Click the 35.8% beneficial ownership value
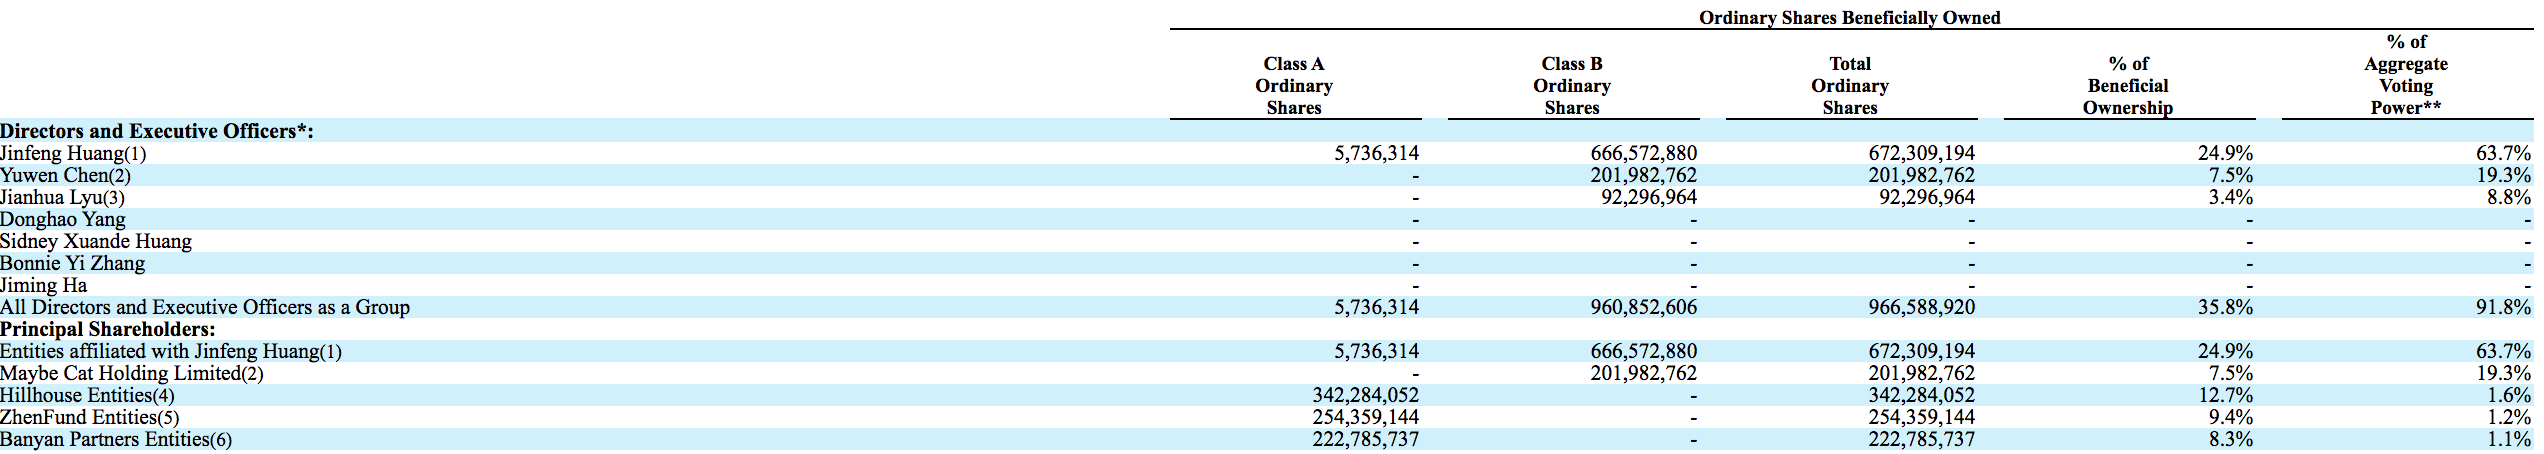 2225,307
